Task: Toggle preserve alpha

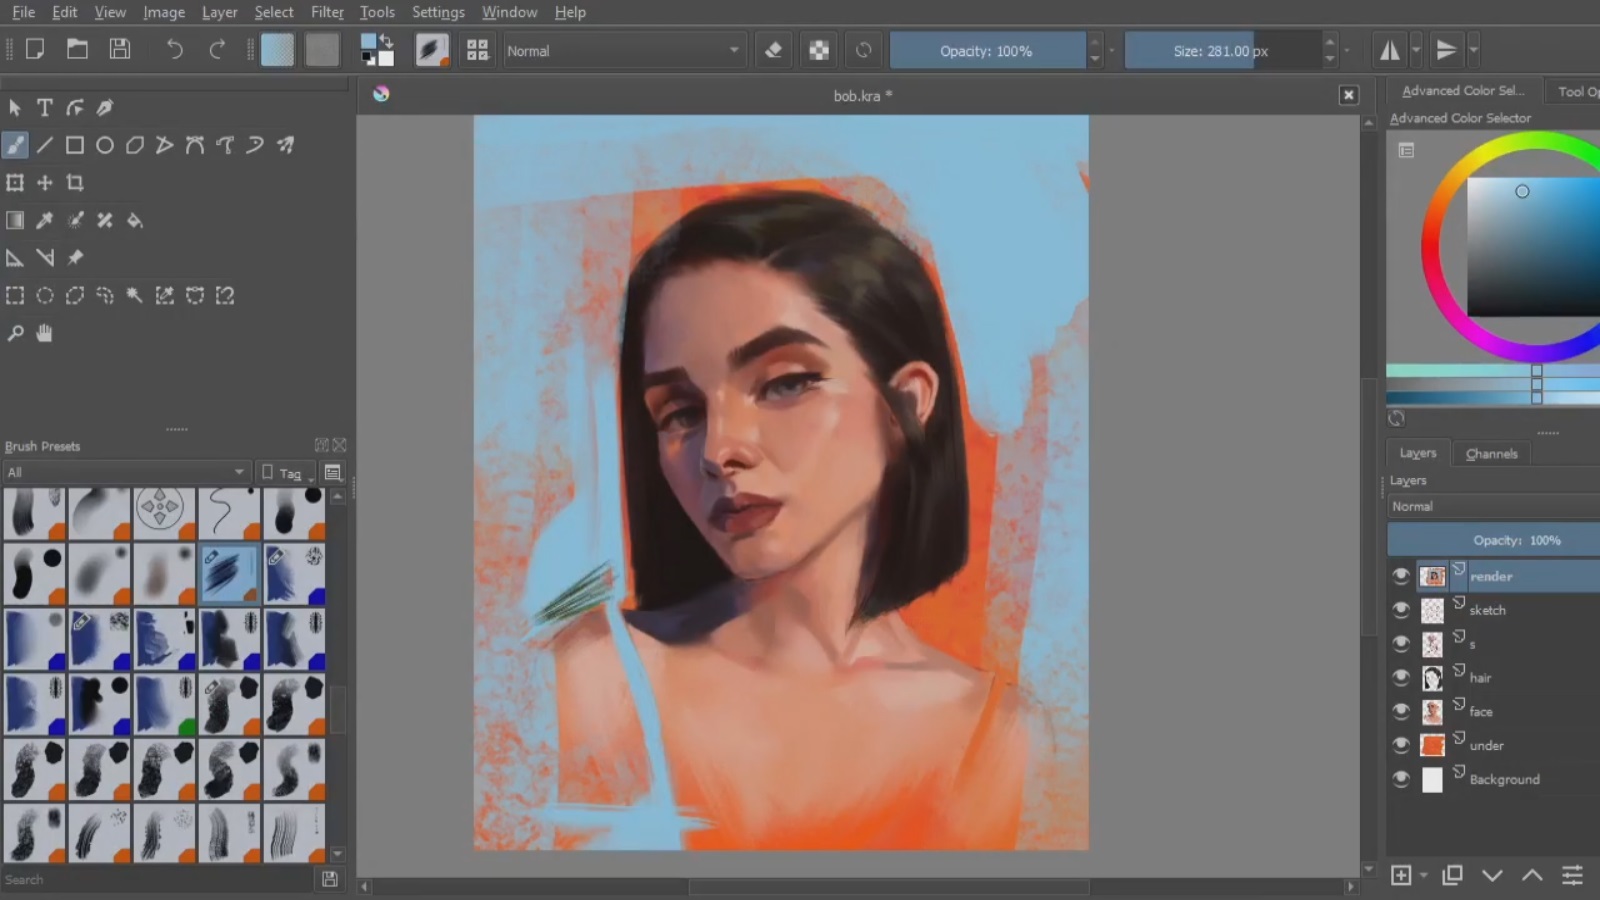Action: pos(819,50)
